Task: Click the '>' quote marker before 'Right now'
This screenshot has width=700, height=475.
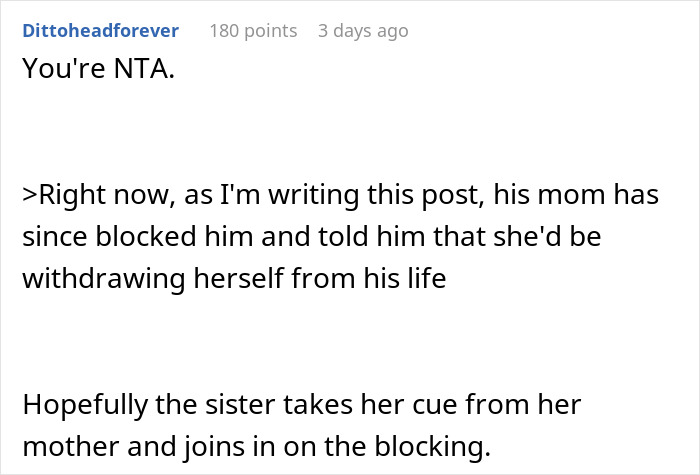Action: coord(28,196)
